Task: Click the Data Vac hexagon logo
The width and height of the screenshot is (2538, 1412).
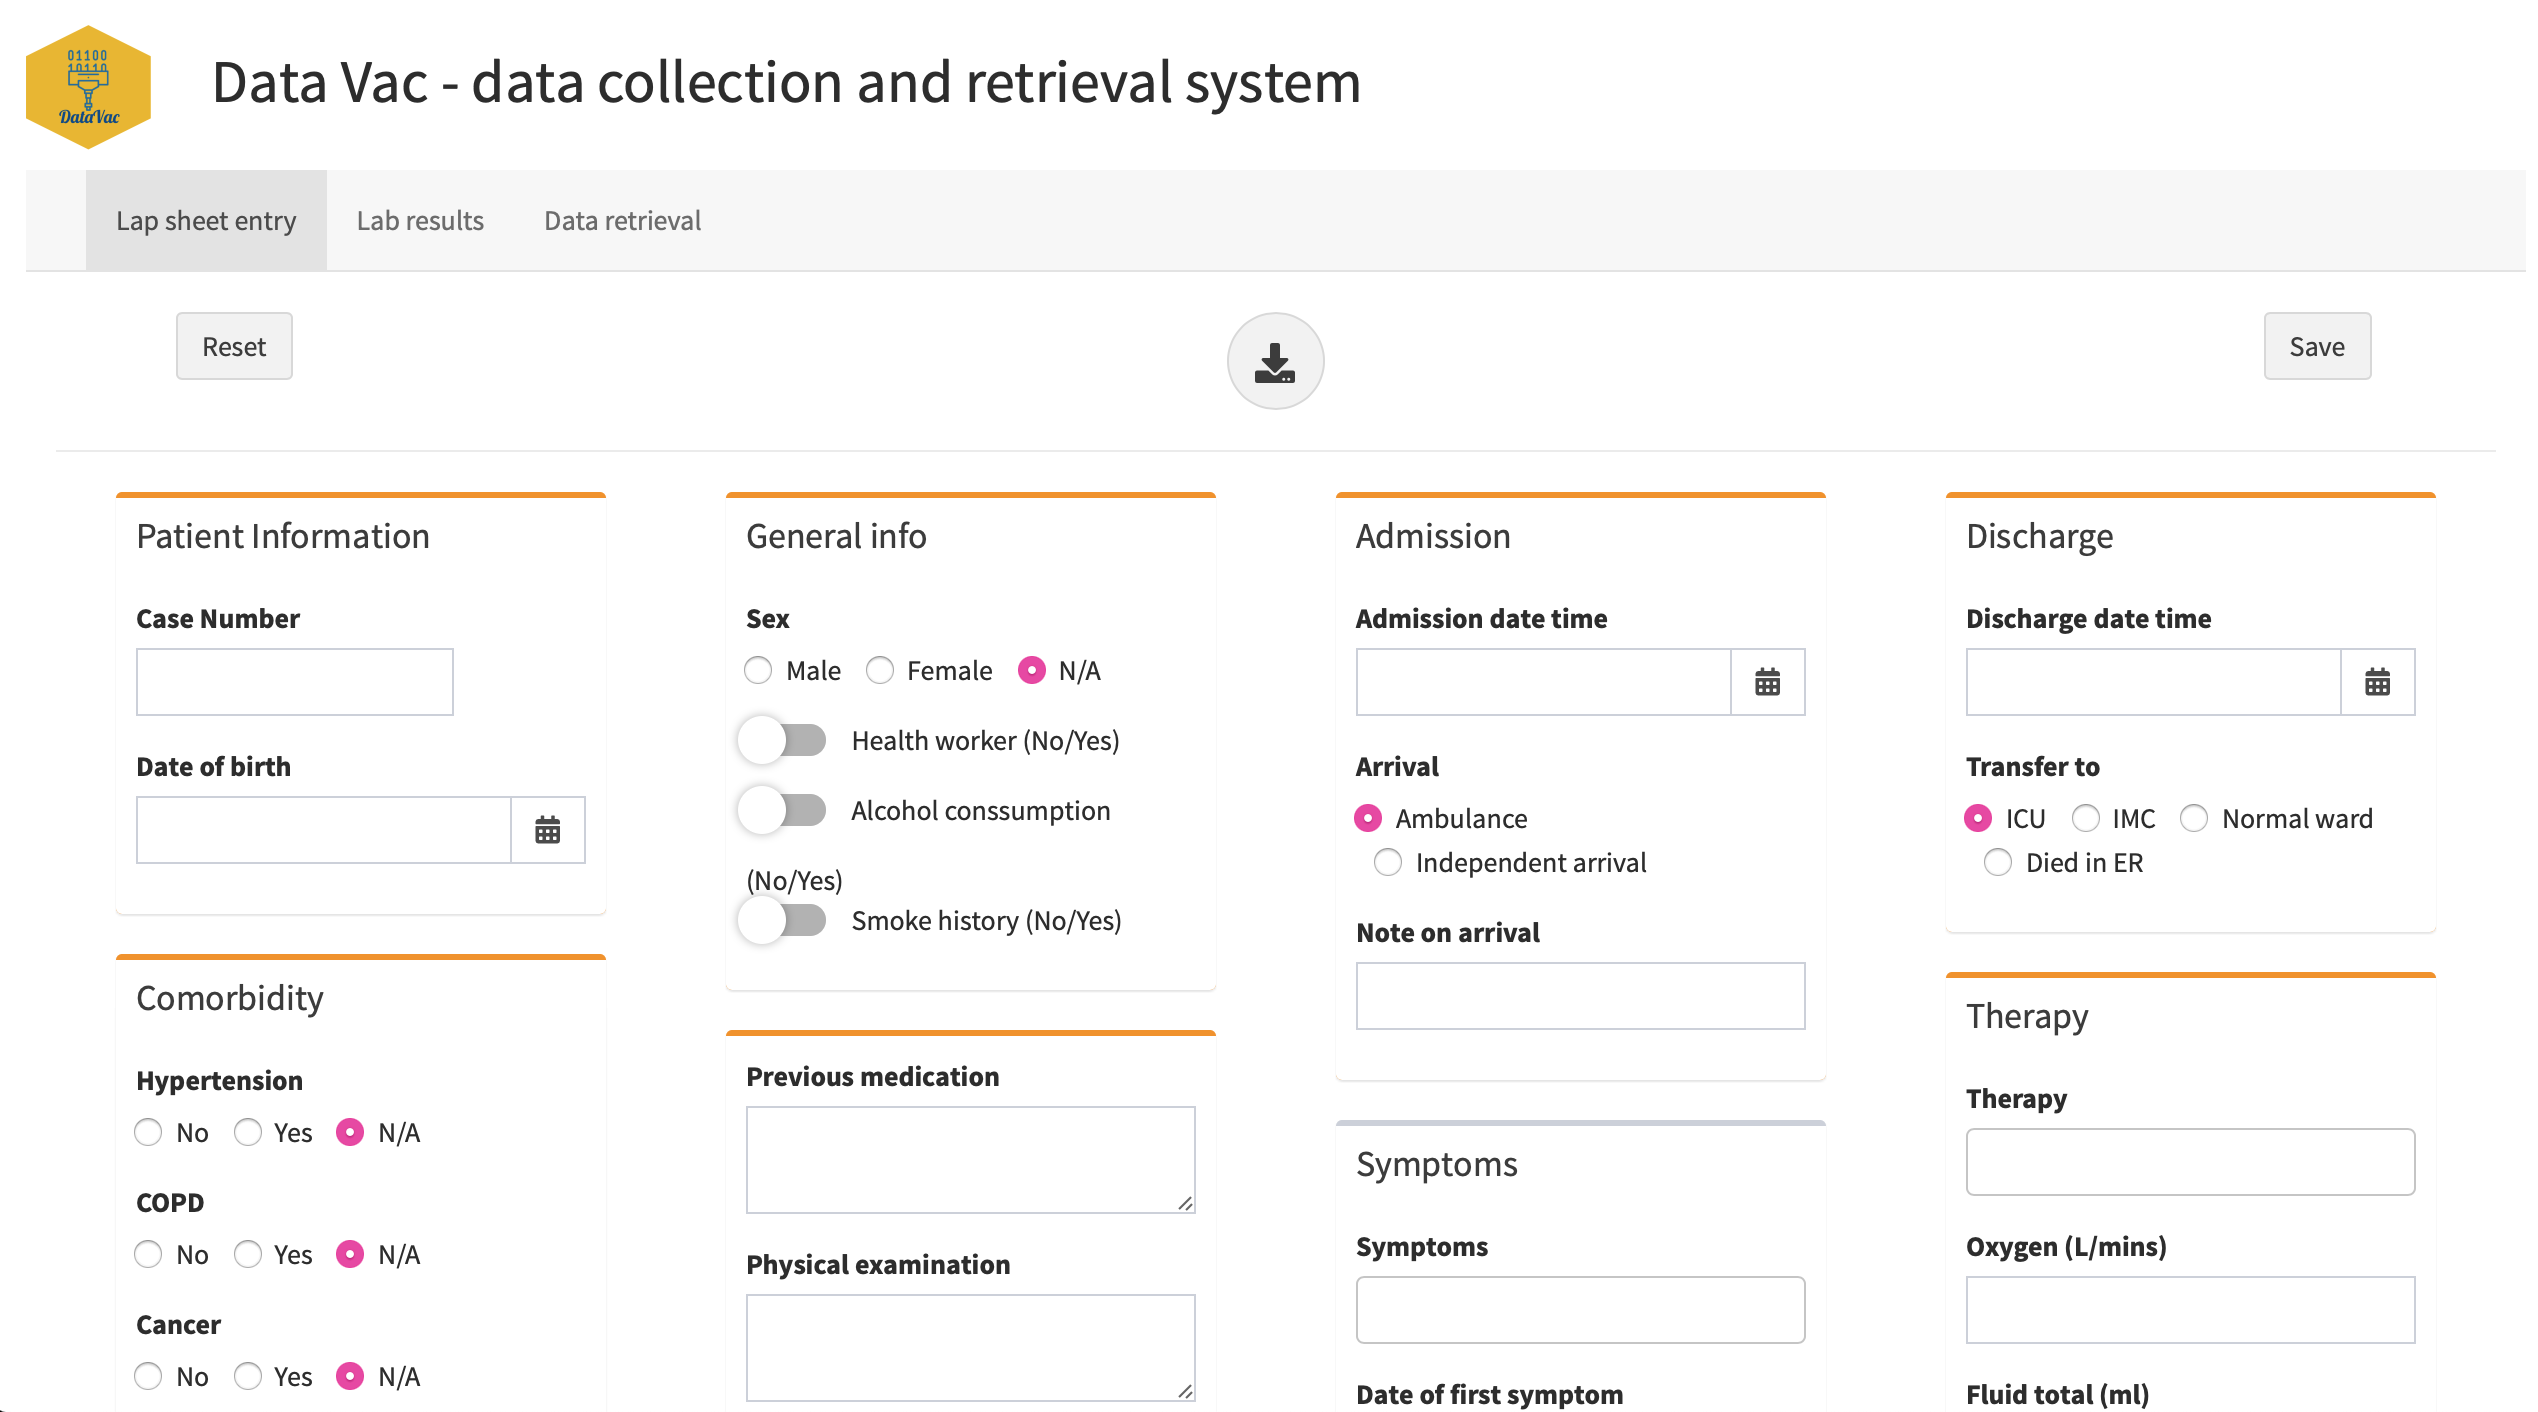Action: pyautogui.click(x=88, y=87)
